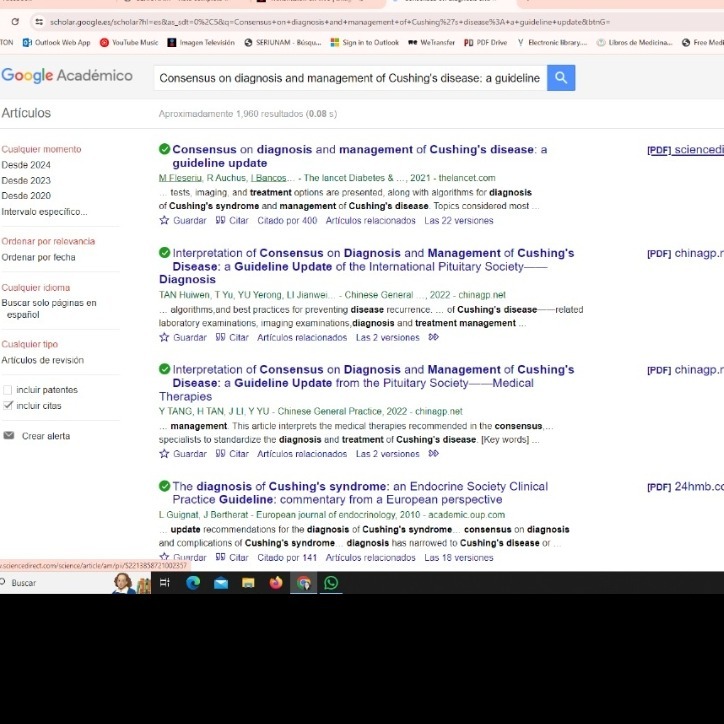The width and height of the screenshot is (724, 724).
Task: Click star Guardar icon for Medical Therapies result
Action: pyautogui.click(x=164, y=453)
